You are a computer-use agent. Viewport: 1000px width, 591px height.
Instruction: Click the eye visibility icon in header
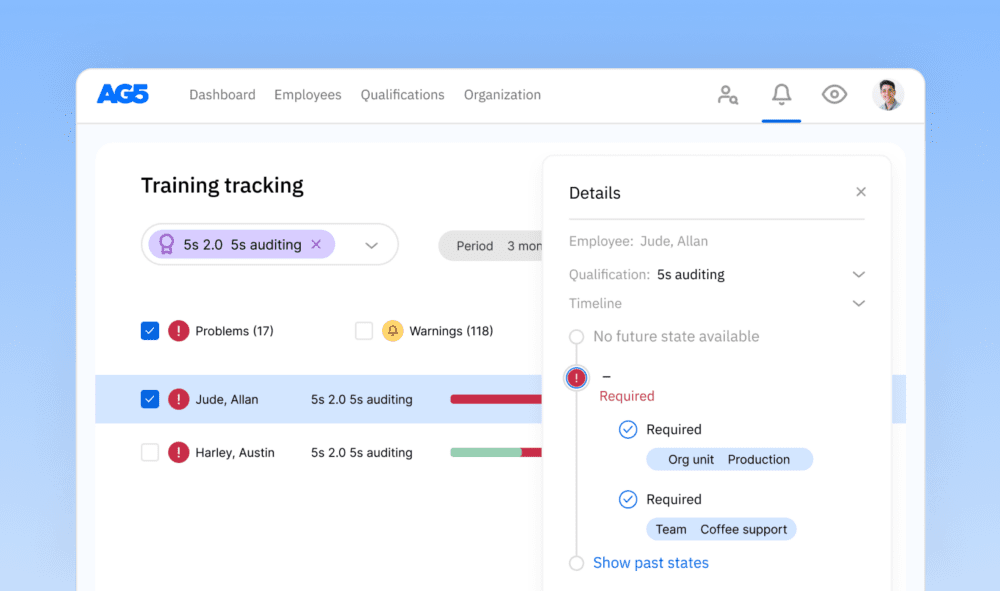coord(834,93)
